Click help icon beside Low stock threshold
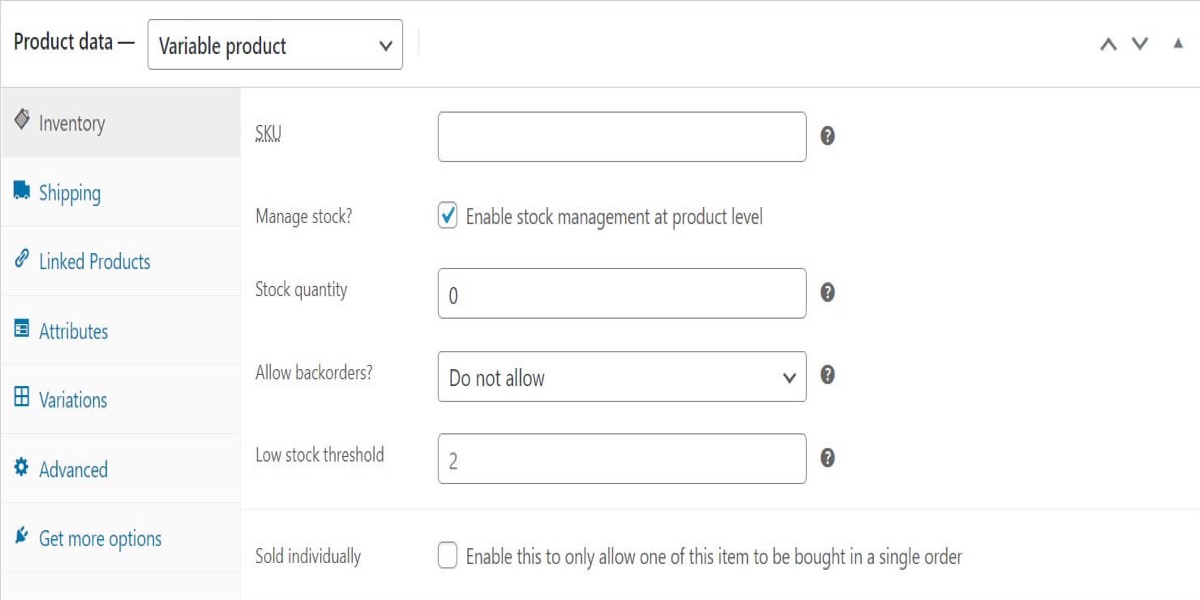1200x600 pixels. coord(827,457)
